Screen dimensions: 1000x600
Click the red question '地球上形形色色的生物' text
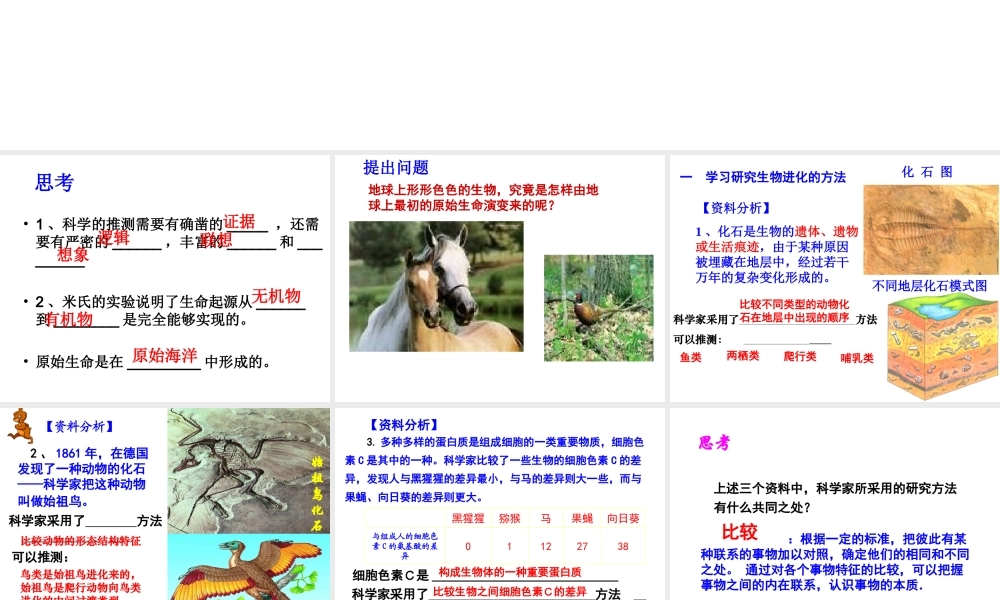click(x=483, y=198)
